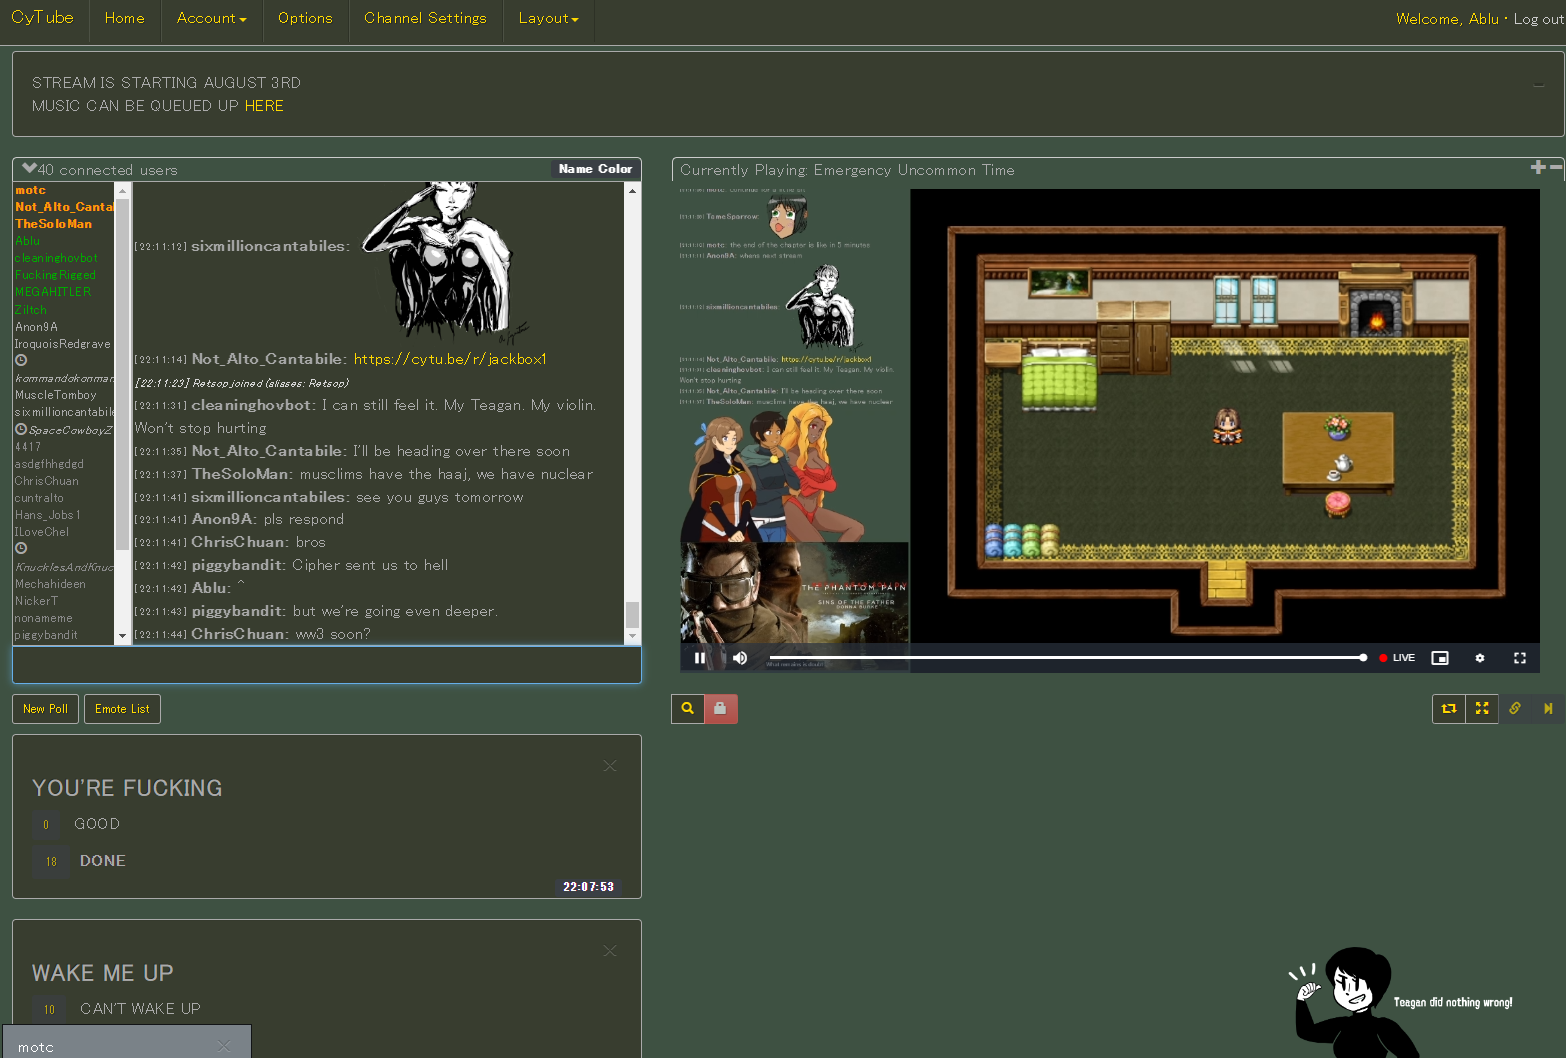Open the cytu.be jackbox1 chat link
Image resolution: width=1566 pixels, height=1058 pixels.
click(x=450, y=359)
